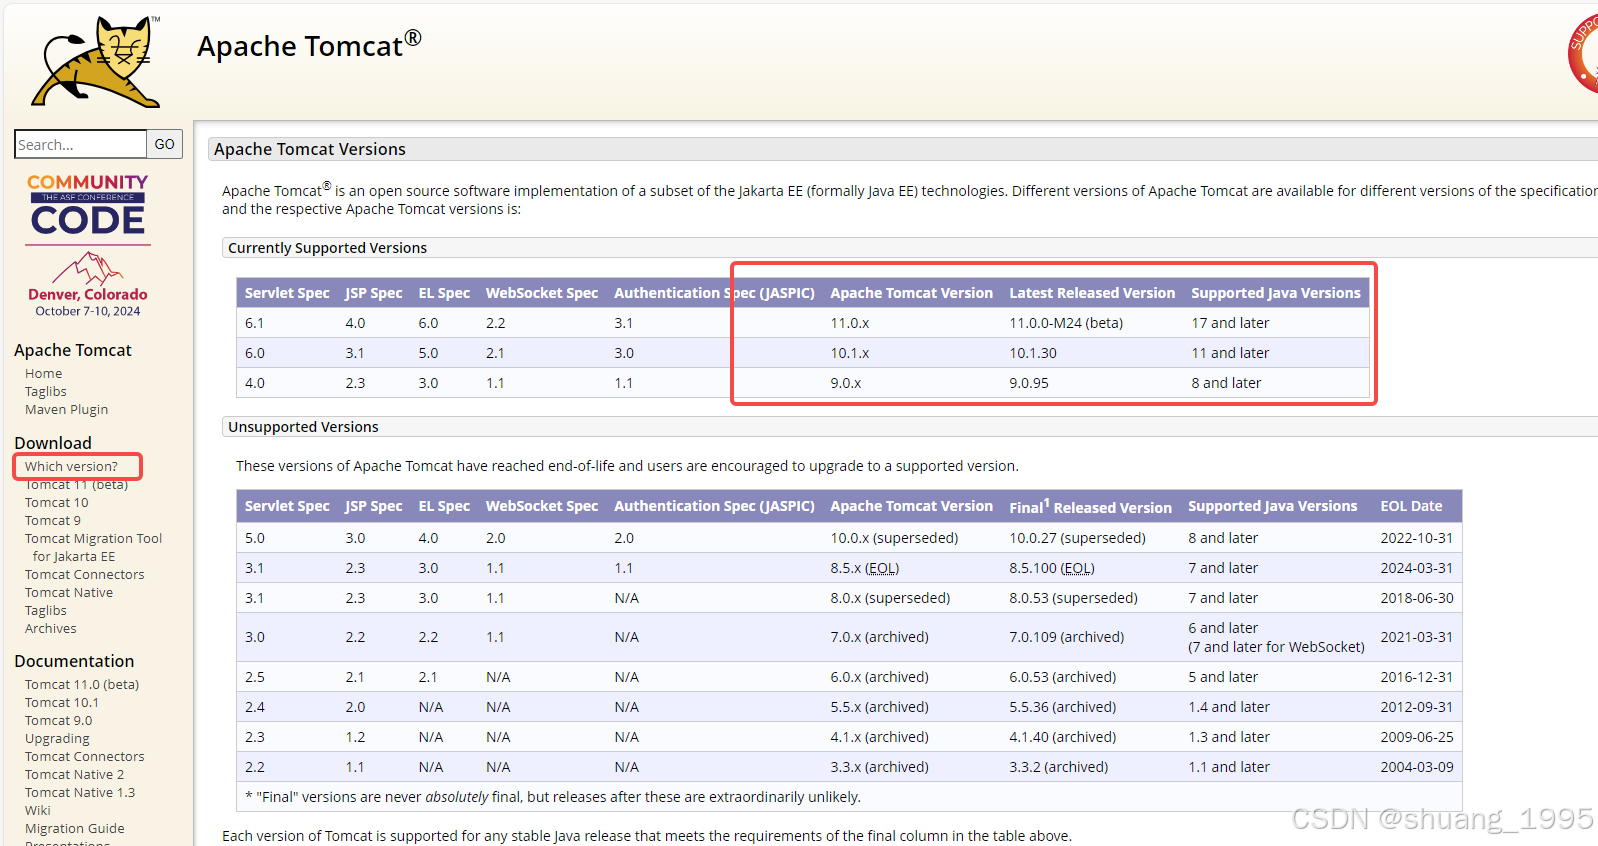Click the 10.1.30 released version cell
This screenshot has width=1598, height=846.
1033,353
